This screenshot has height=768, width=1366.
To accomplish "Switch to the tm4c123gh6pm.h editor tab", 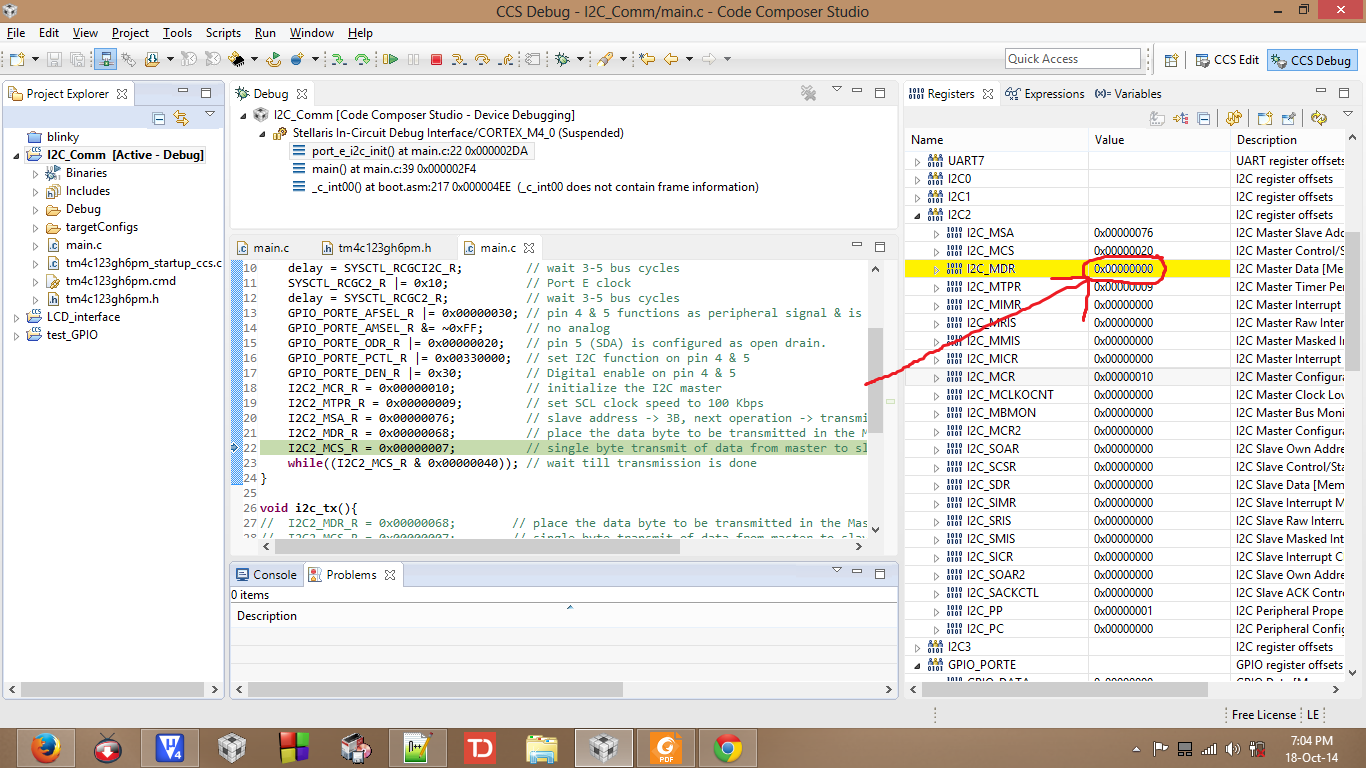I will click(377, 248).
